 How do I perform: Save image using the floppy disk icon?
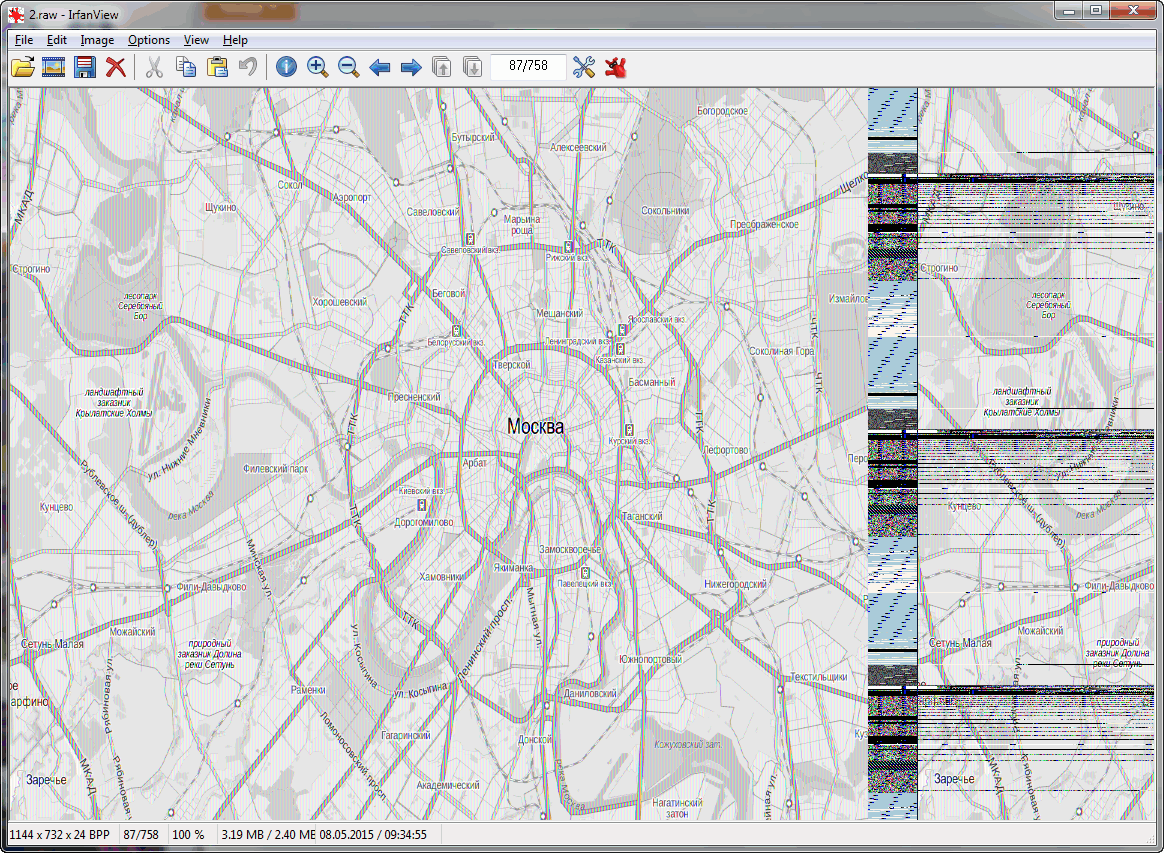pyautogui.click(x=85, y=67)
